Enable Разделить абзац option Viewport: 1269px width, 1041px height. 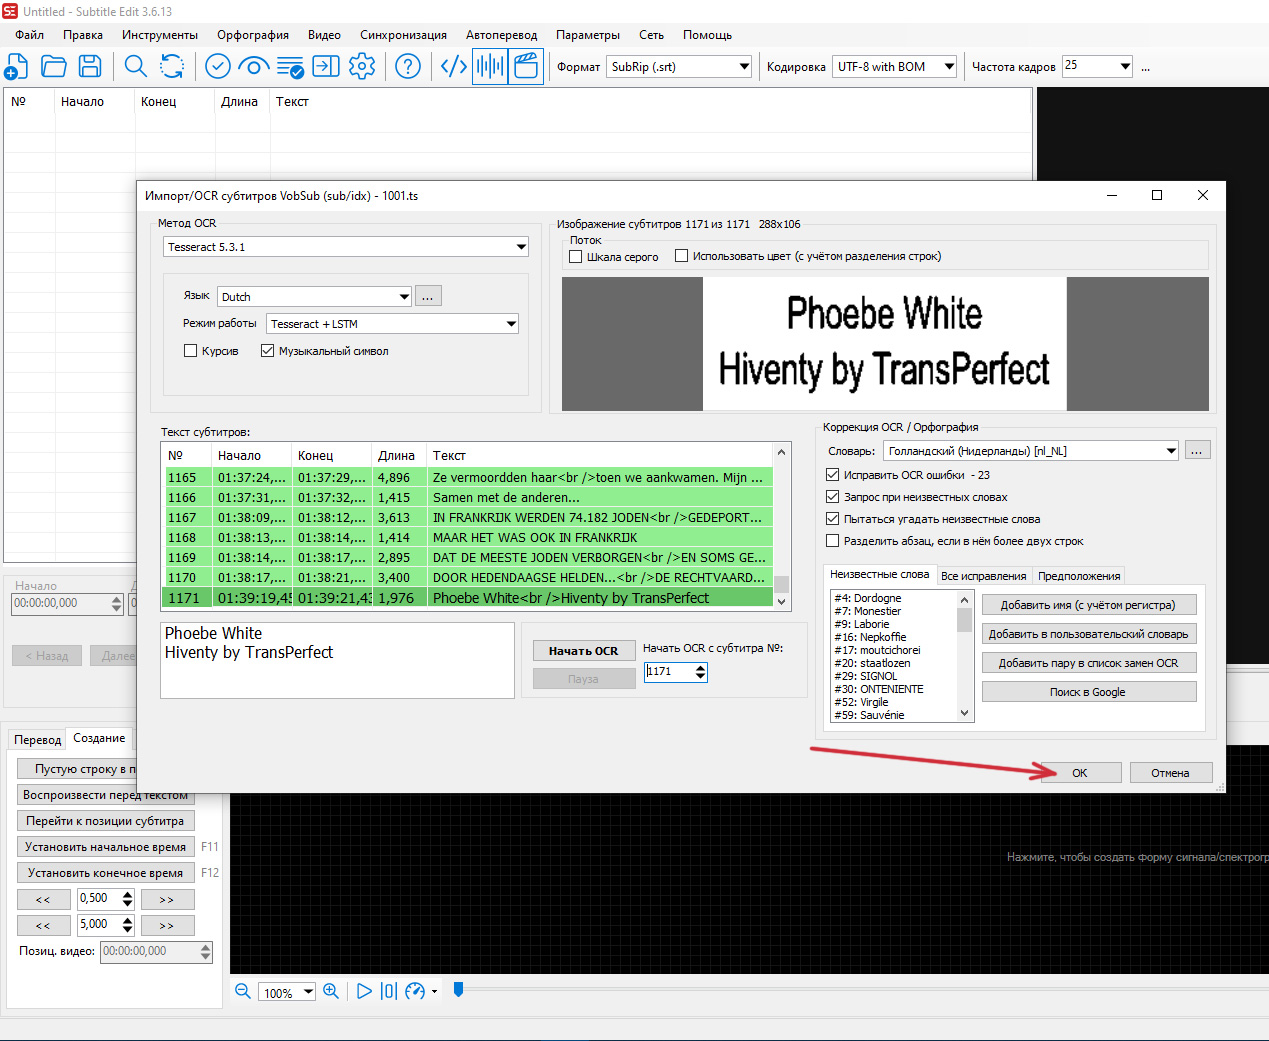(x=833, y=541)
